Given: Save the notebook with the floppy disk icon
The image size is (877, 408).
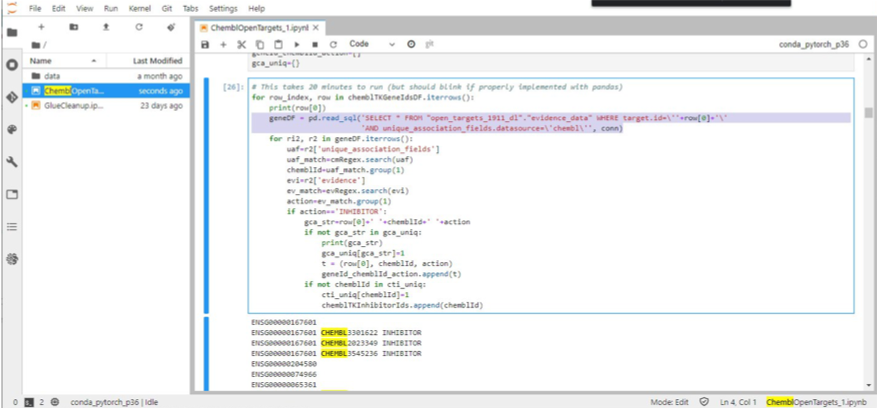Looking at the screenshot, I should 206,45.
